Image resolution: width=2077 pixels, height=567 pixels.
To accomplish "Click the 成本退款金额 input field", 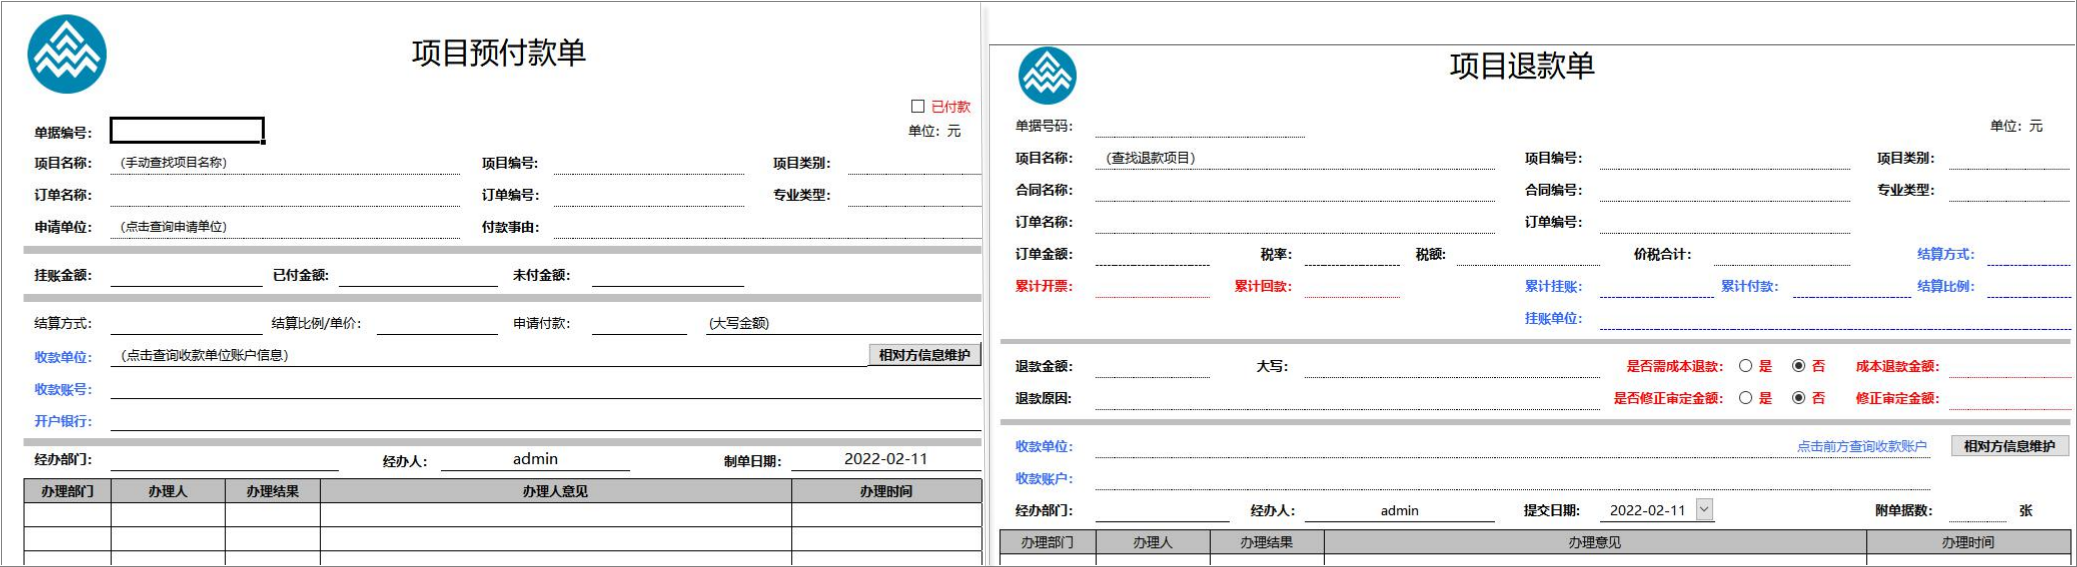I will pos(2009,366).
